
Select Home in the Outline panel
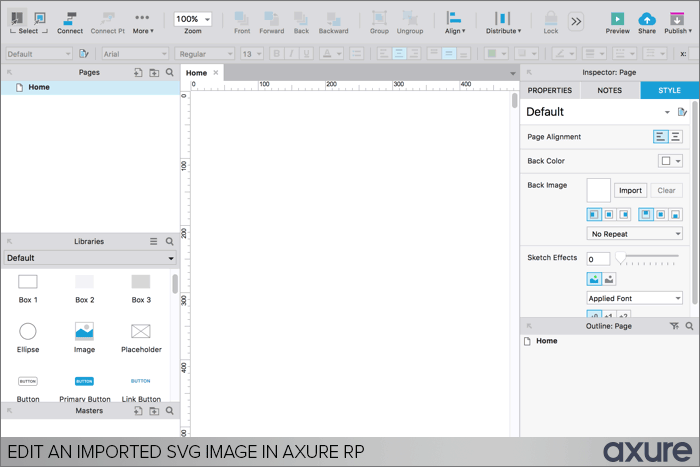[546, 341]
